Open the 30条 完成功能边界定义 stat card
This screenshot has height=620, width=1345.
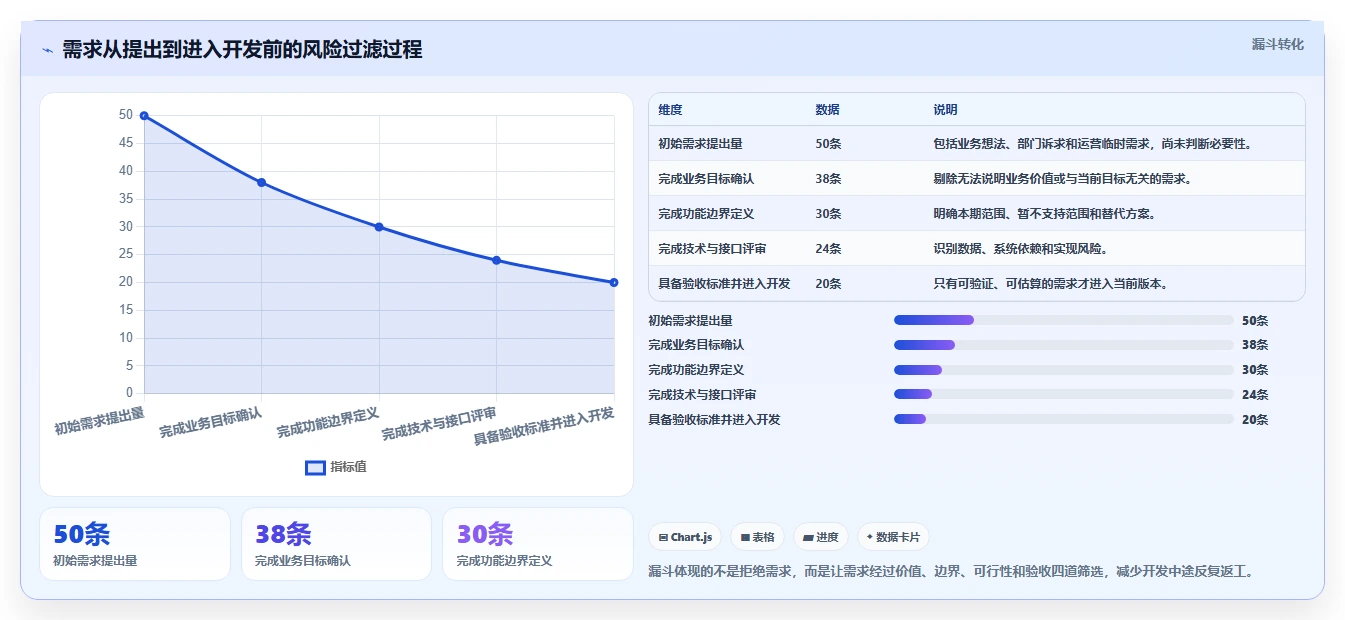(x=538, y=544)
